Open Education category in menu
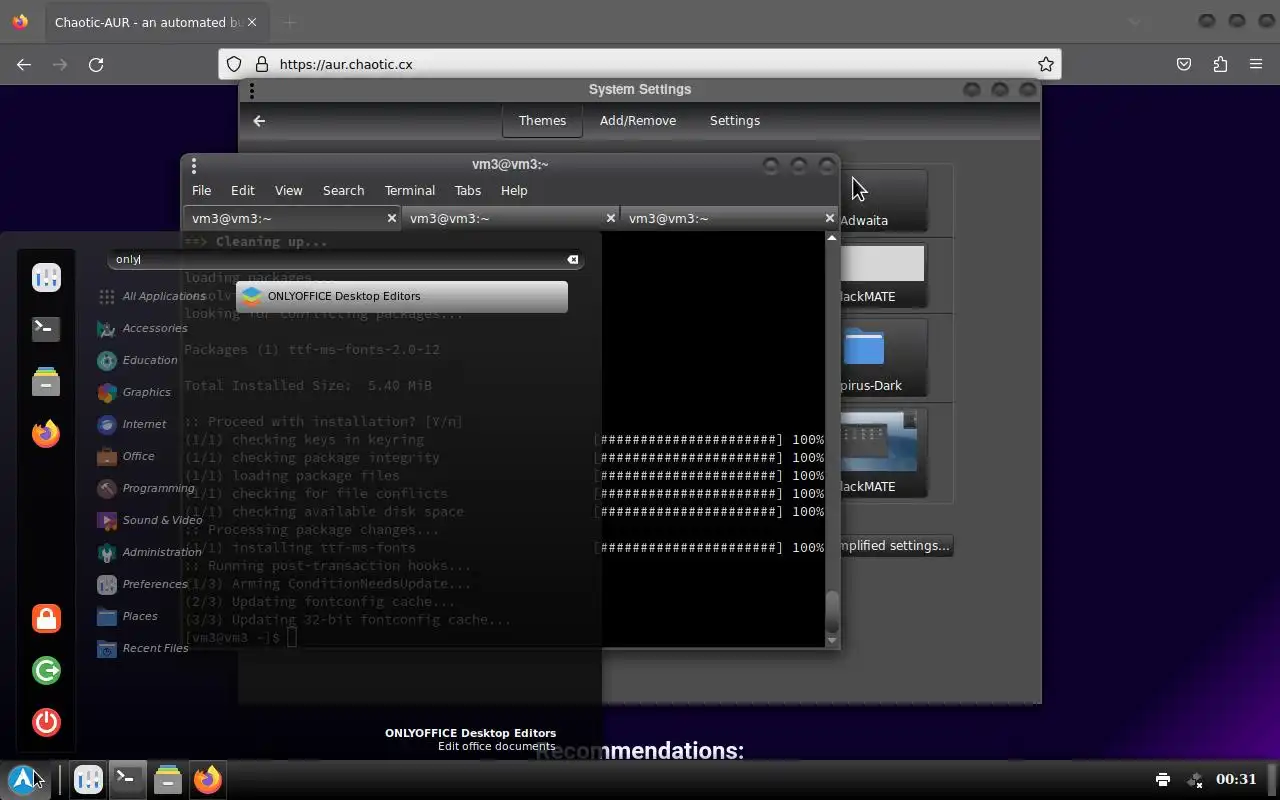Screen dimensions: 1280x800 pyautogui.click(x=137, y=360)
